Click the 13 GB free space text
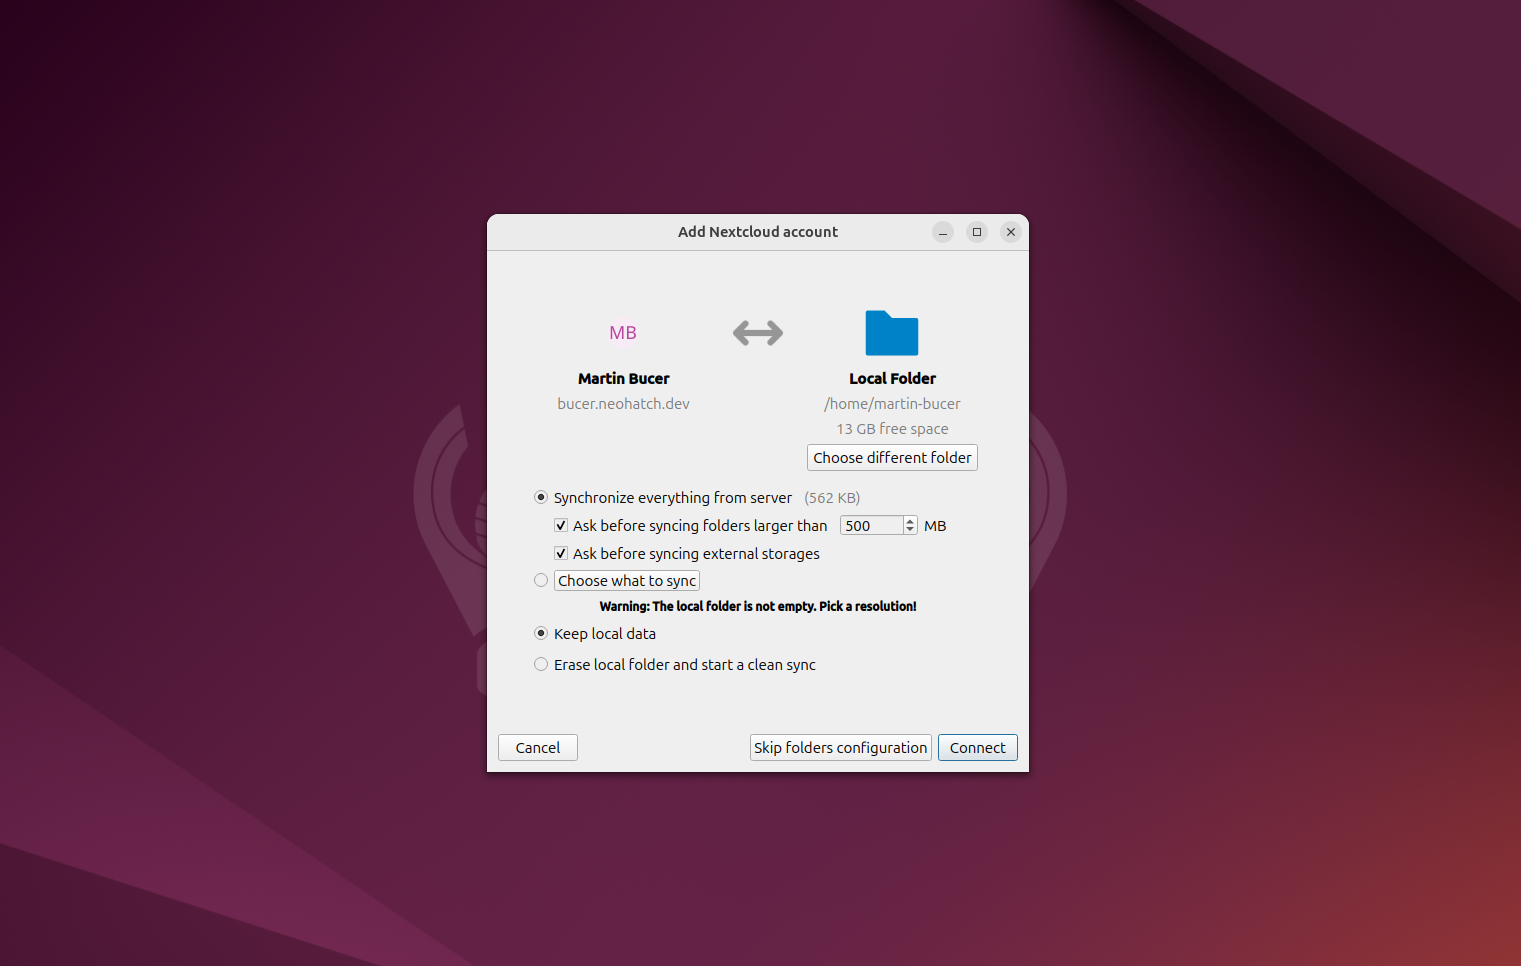1521x966 pixels. 892,429
